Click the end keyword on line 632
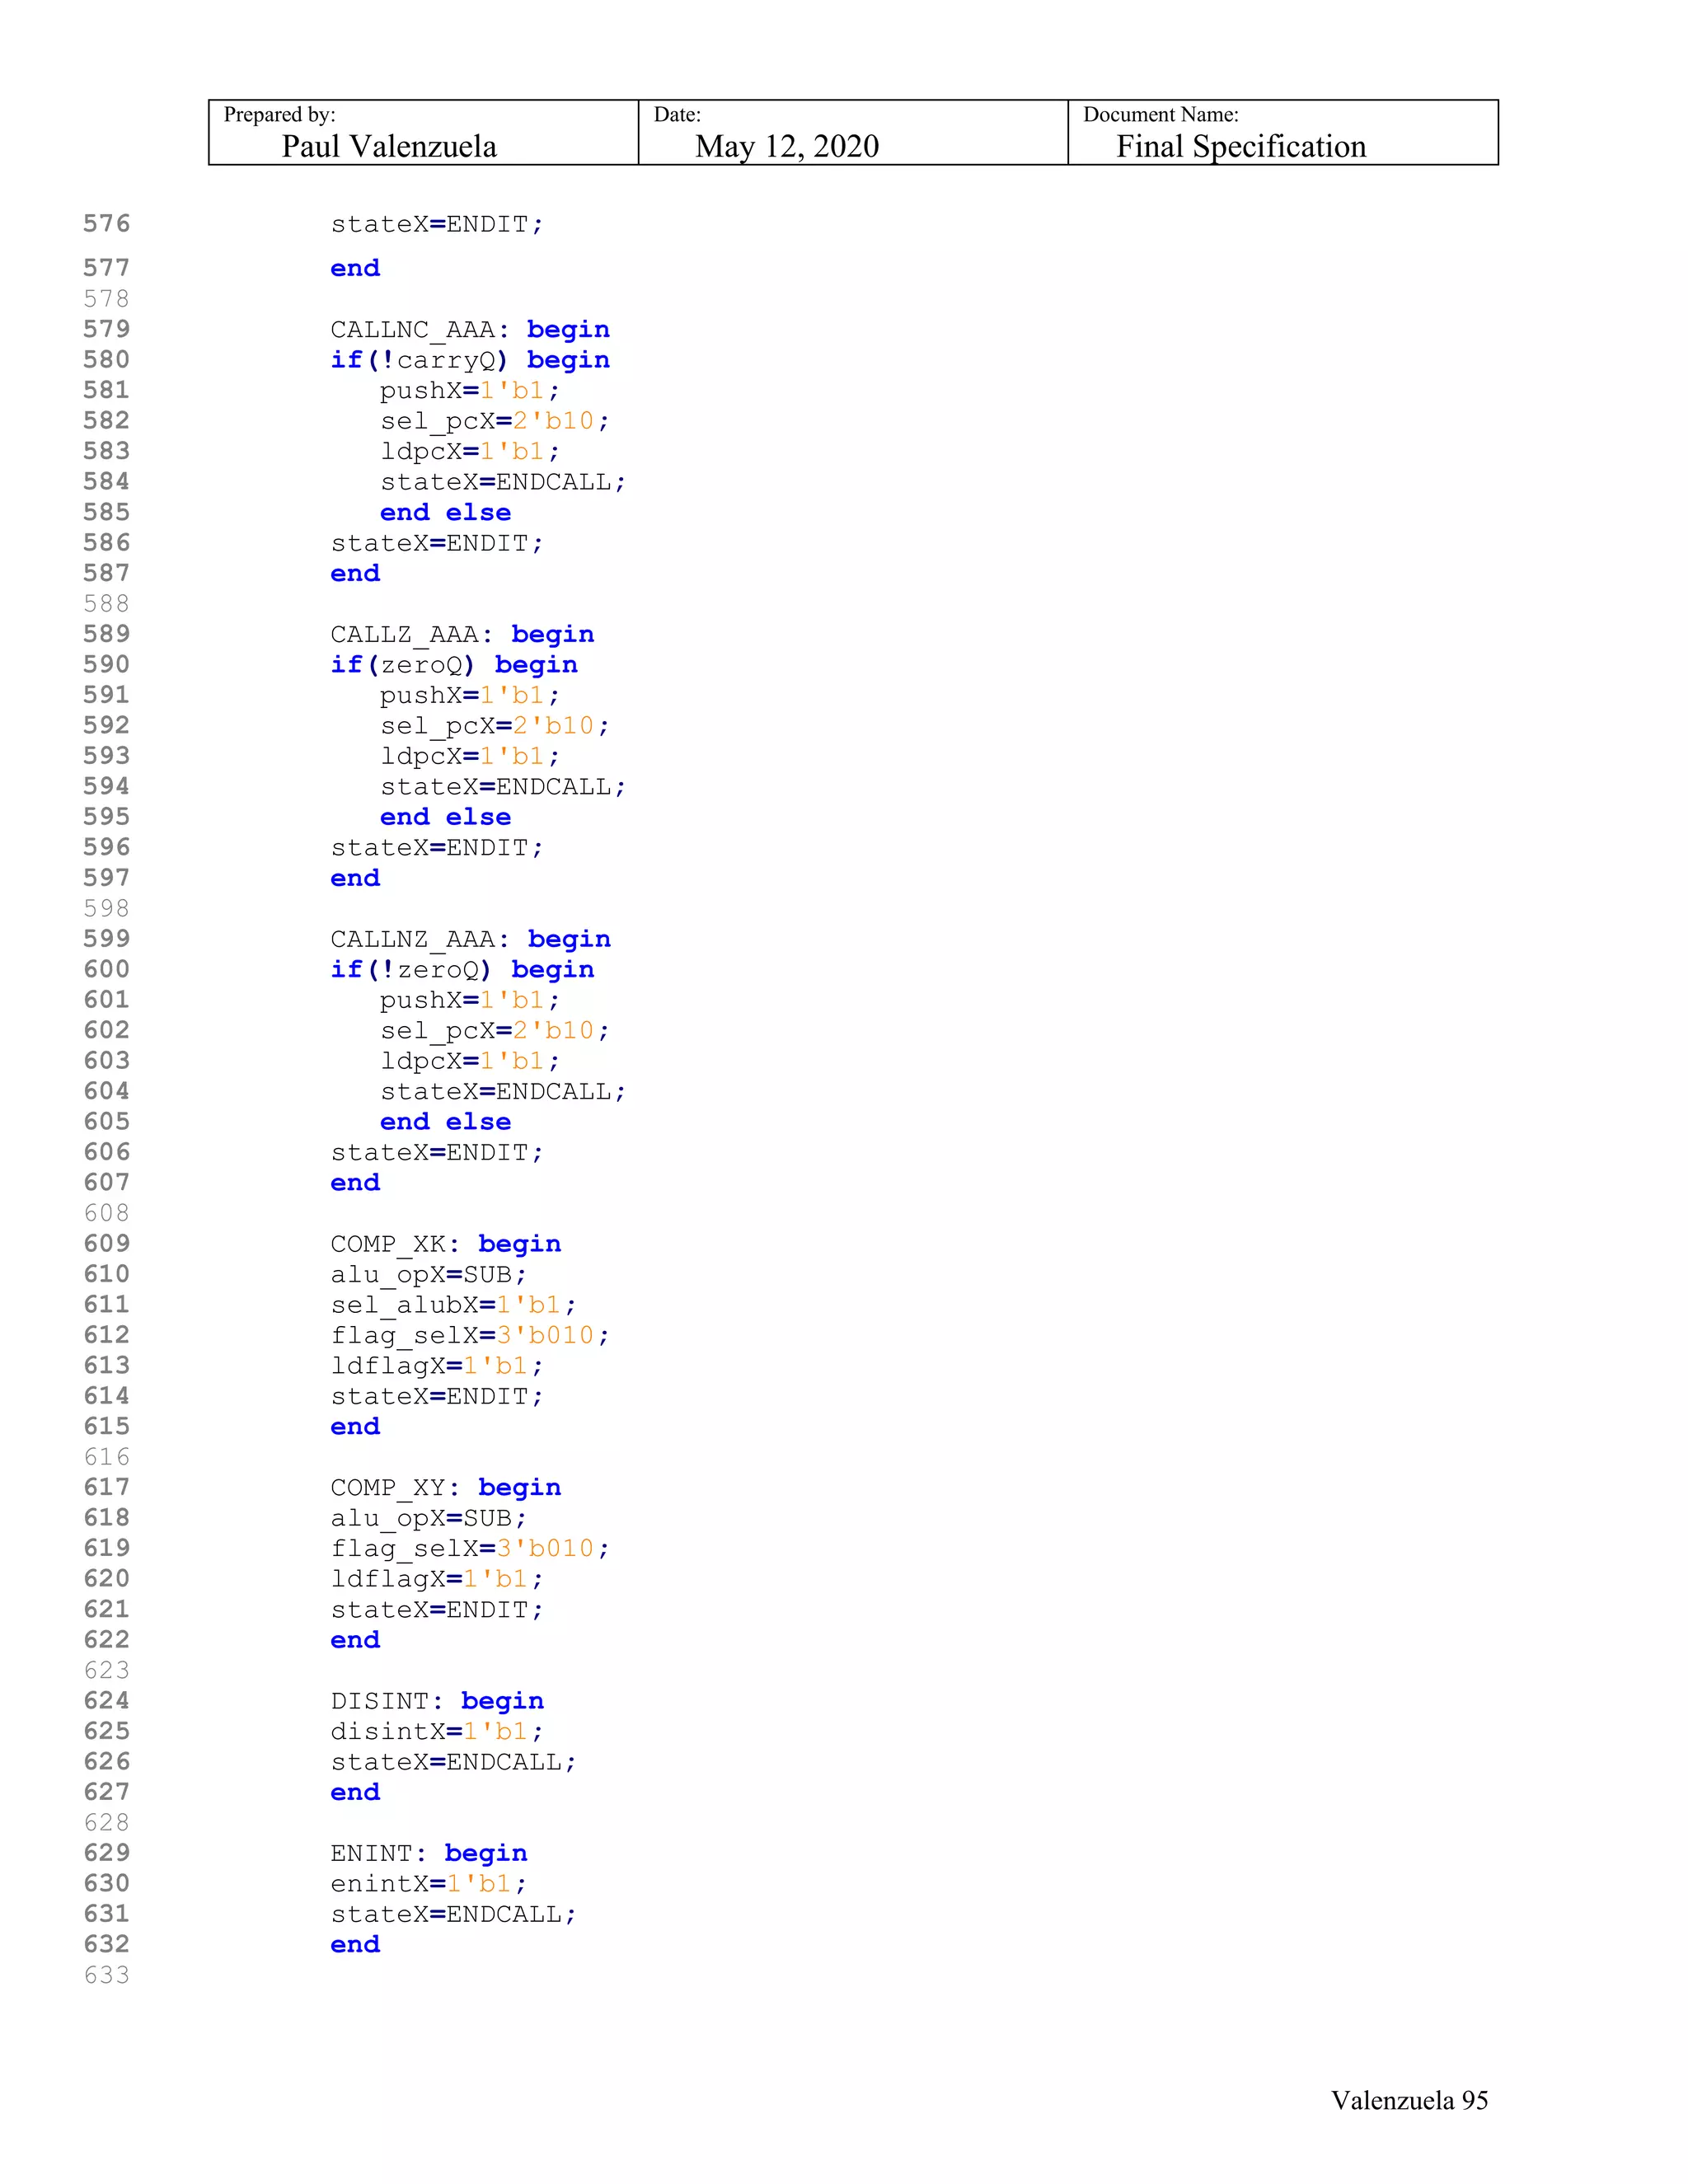The image size is (1688, 2184). click(x=355, y=1945)
